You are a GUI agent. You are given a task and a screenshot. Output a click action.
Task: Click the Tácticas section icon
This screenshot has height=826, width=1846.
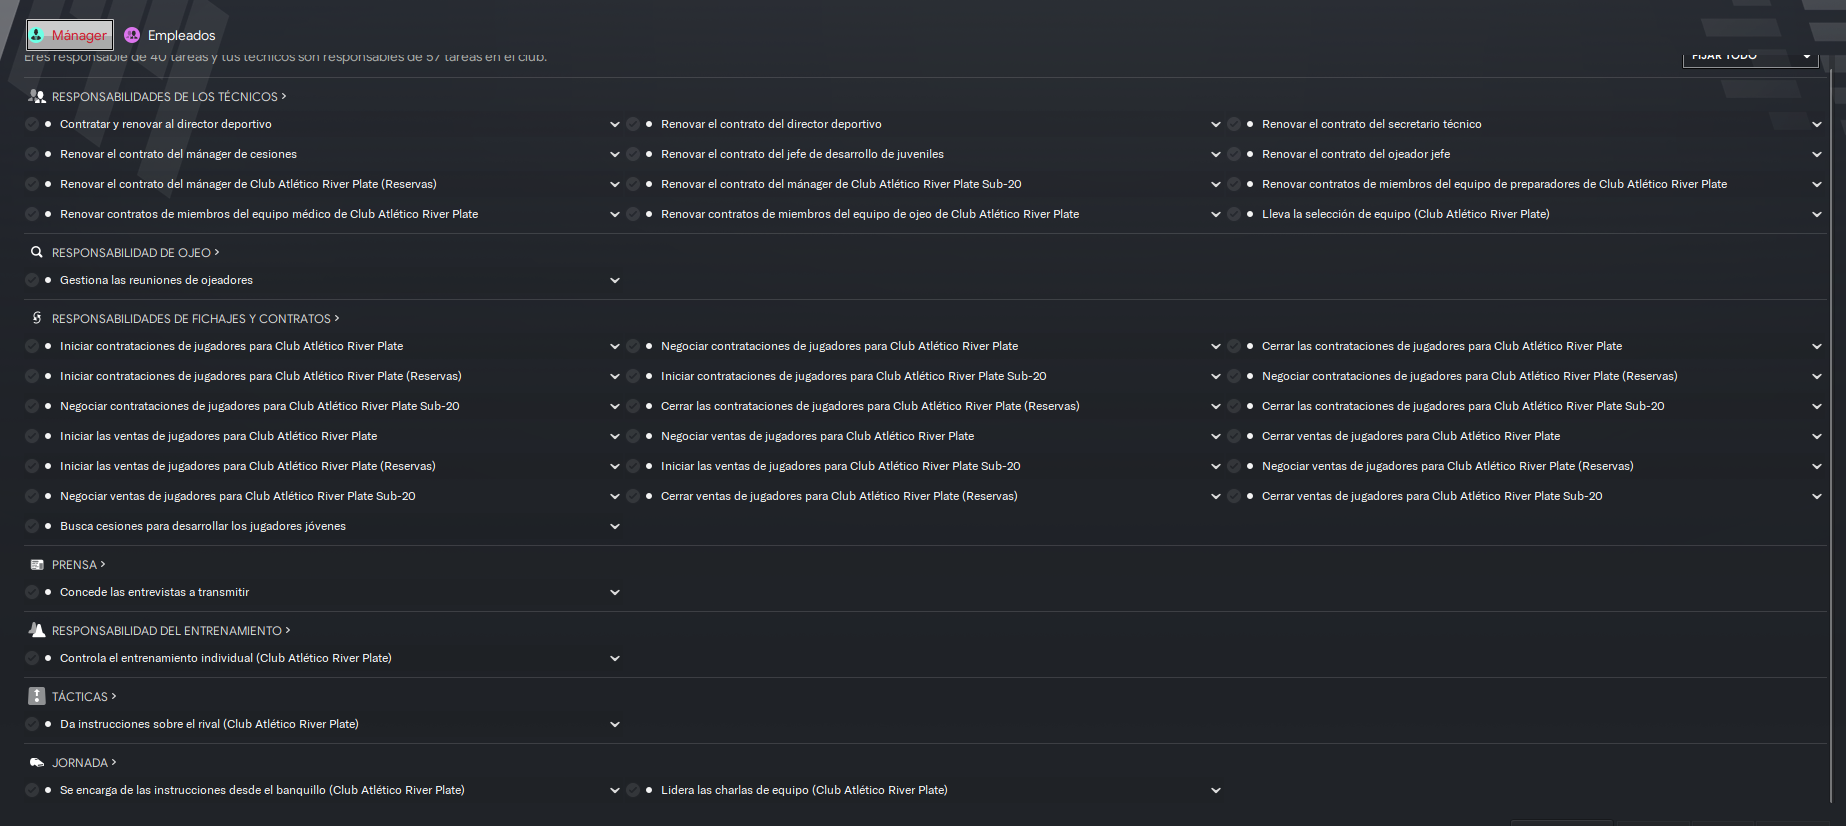point(37,696)
